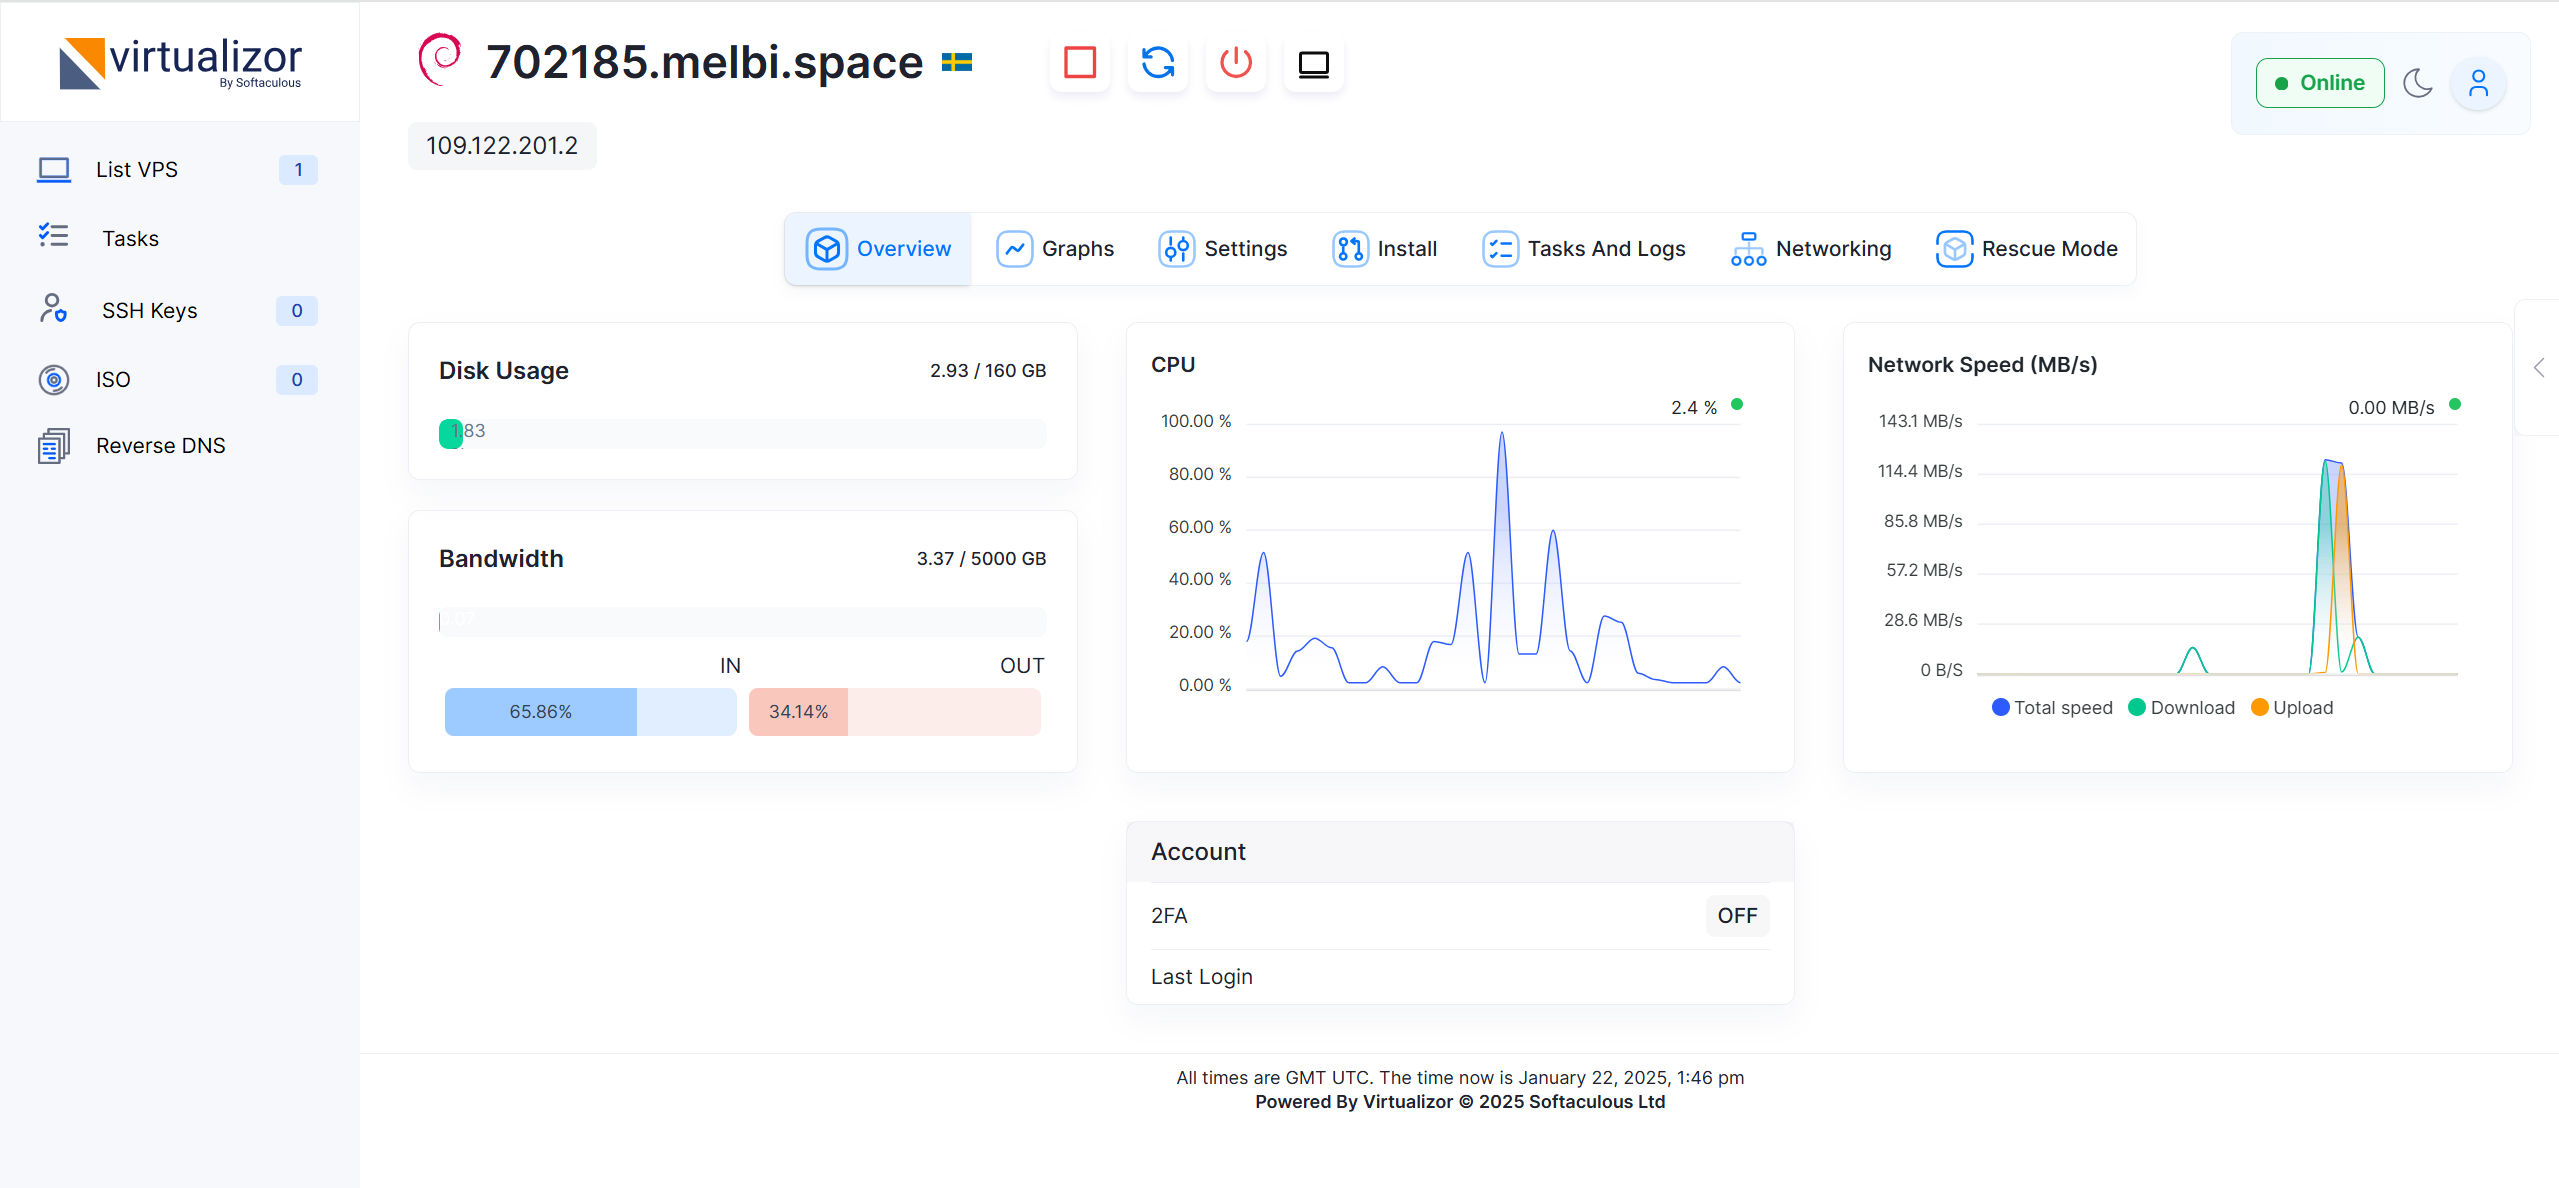This screenshot has height=1188, width=2559.
Task: Click the IN 65.86% bandwidth bar
Action: (591, 712)
